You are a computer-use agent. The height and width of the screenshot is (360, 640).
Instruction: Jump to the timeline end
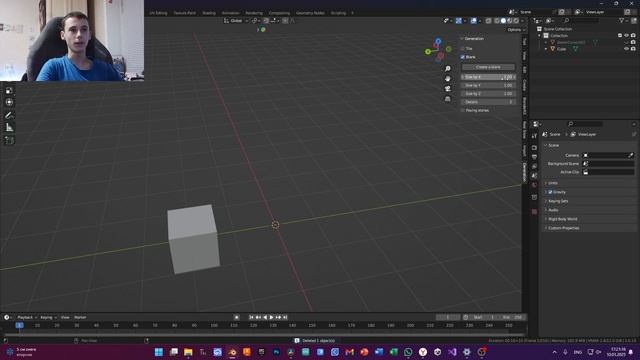[285, 317]
